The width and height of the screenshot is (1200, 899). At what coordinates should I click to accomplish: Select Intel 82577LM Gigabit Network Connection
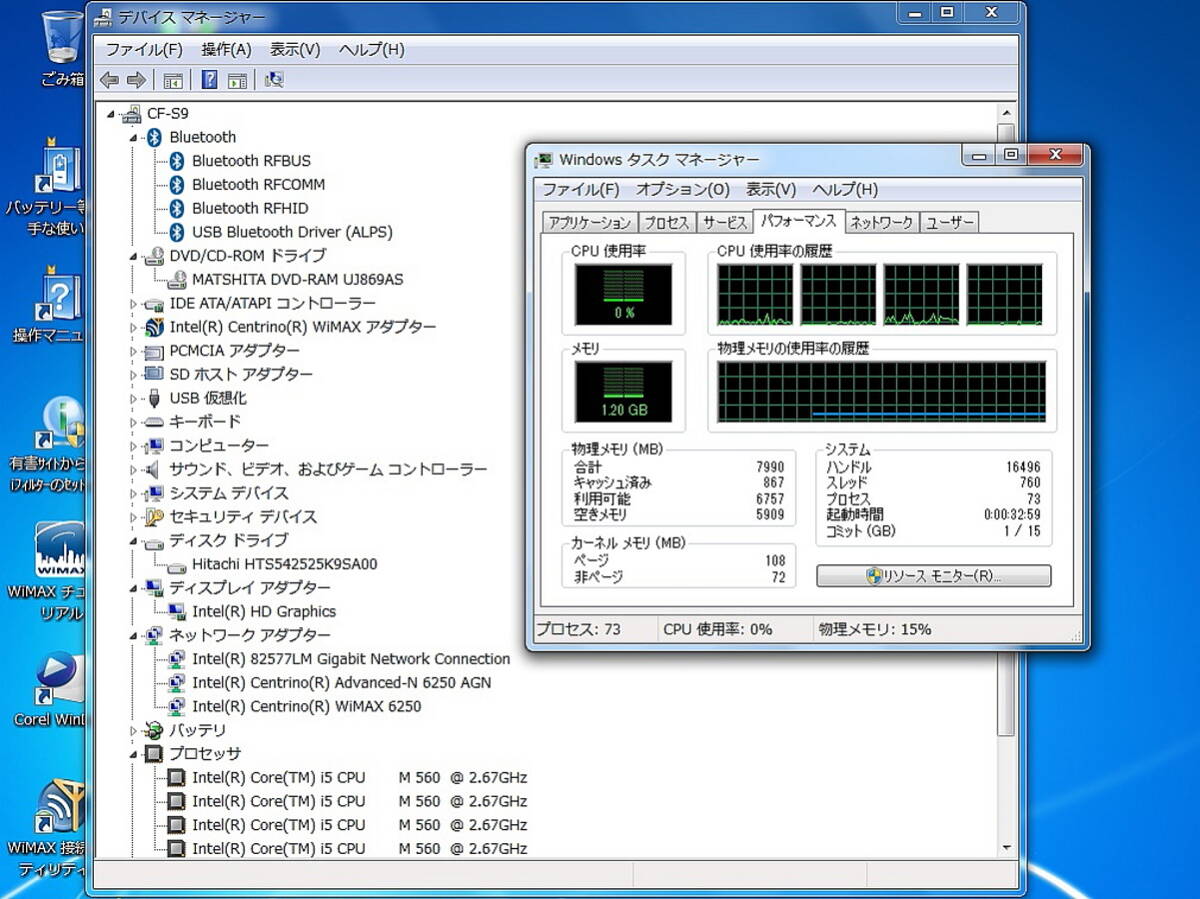(x=351, y=659)
